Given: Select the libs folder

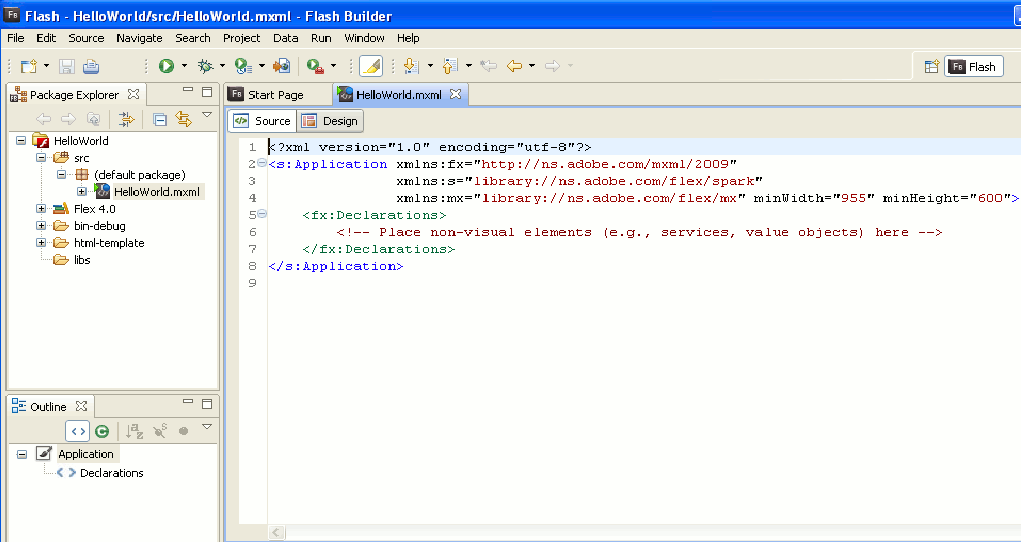Looking at the screenshot, I should tap(82, 259).
